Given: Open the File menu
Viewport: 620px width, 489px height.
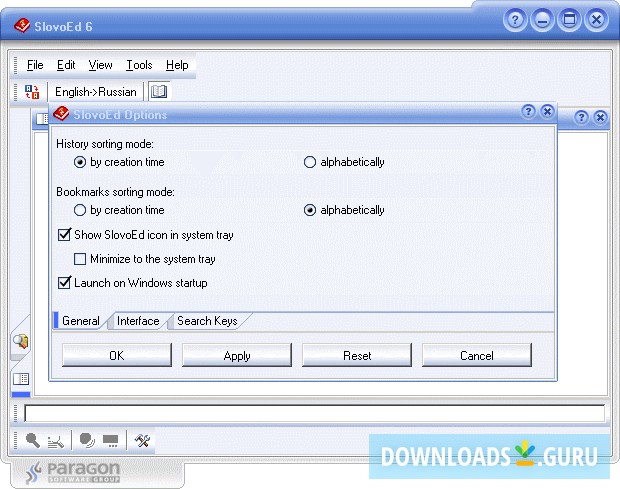Looking at the screenshot, I should [x=35, y=65].
